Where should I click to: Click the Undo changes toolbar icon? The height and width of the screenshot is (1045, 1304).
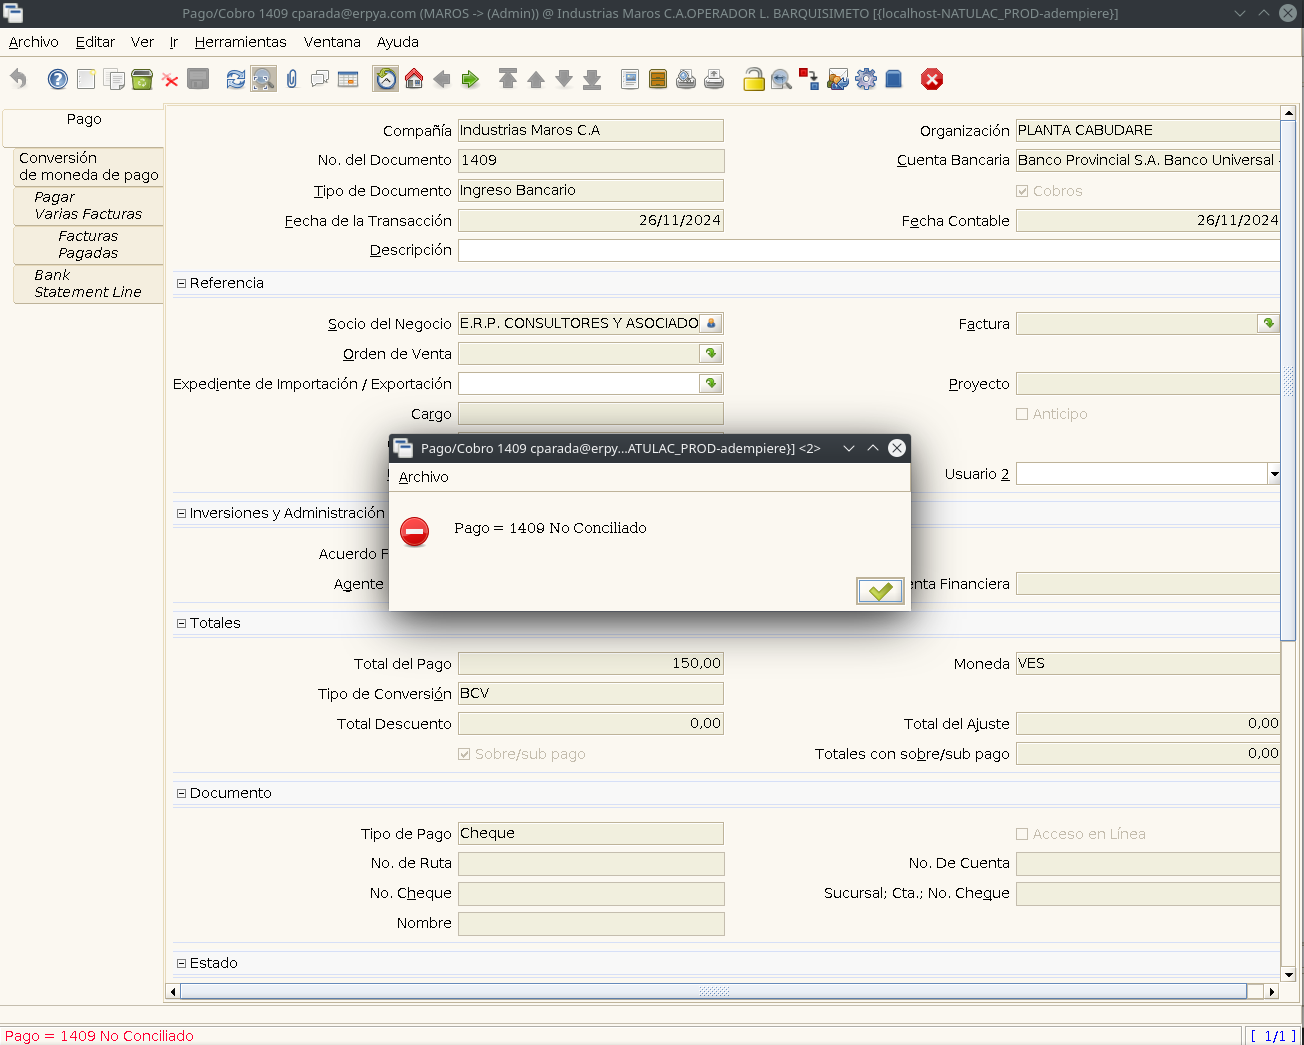point(19,79)
